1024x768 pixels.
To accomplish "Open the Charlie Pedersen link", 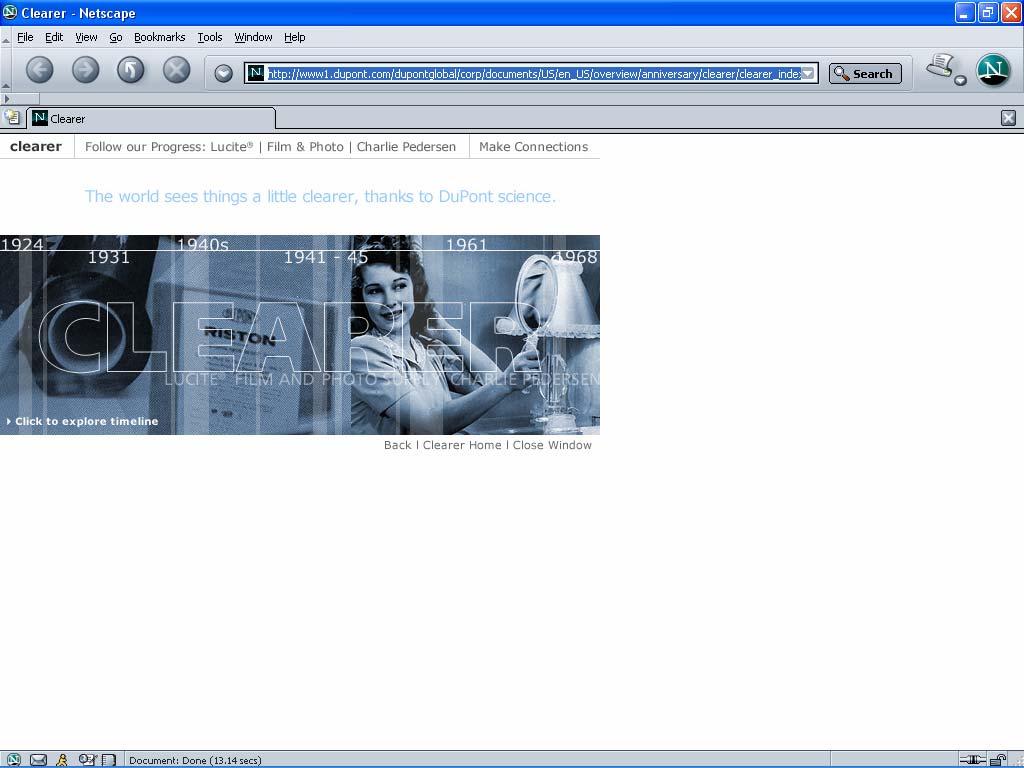I will click(x=406, y=147).
